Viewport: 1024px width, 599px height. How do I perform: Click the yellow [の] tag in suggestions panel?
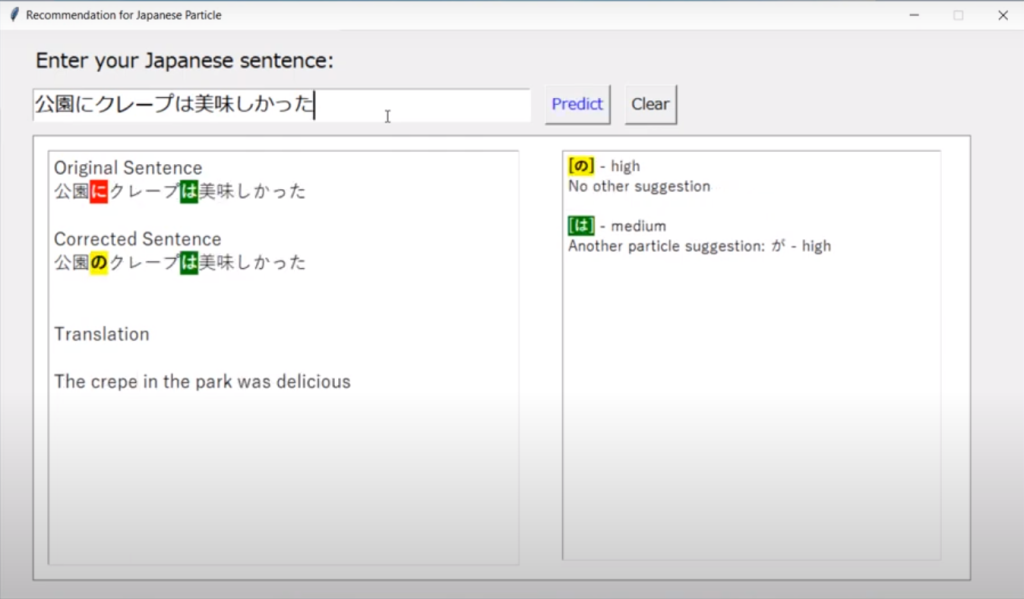(x=581, y=166)
